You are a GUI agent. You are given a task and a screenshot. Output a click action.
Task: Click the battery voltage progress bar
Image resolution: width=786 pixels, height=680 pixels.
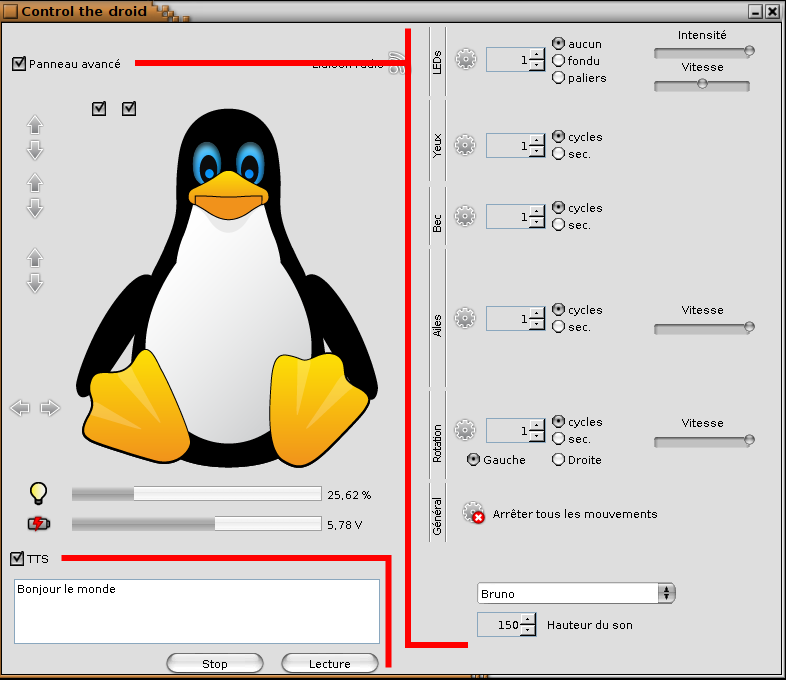[196, 524]
